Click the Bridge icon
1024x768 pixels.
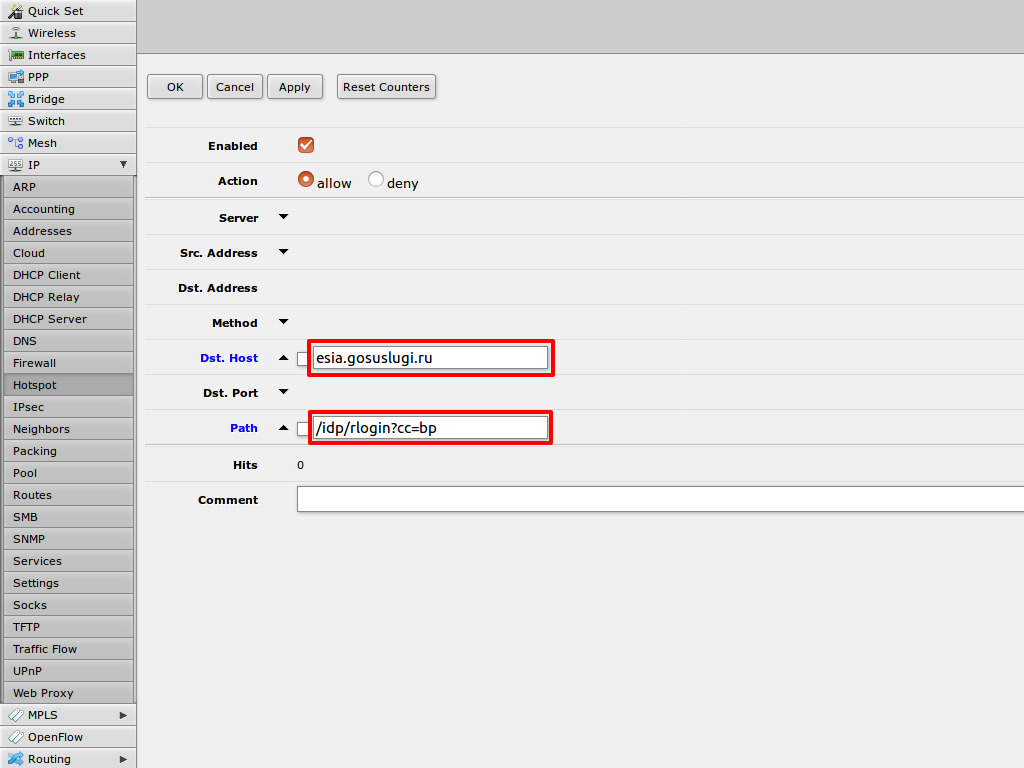coord(15,99)
